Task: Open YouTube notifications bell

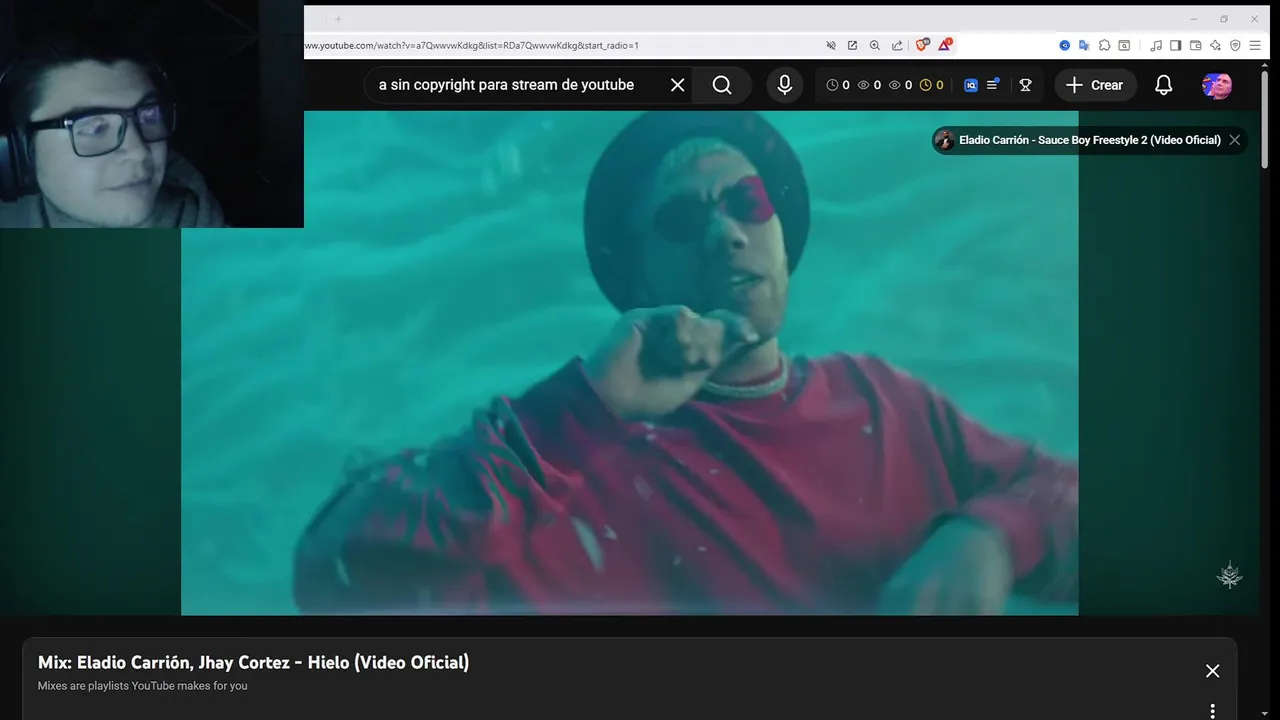Action: pyautogui.click(x=1163, y=85)
